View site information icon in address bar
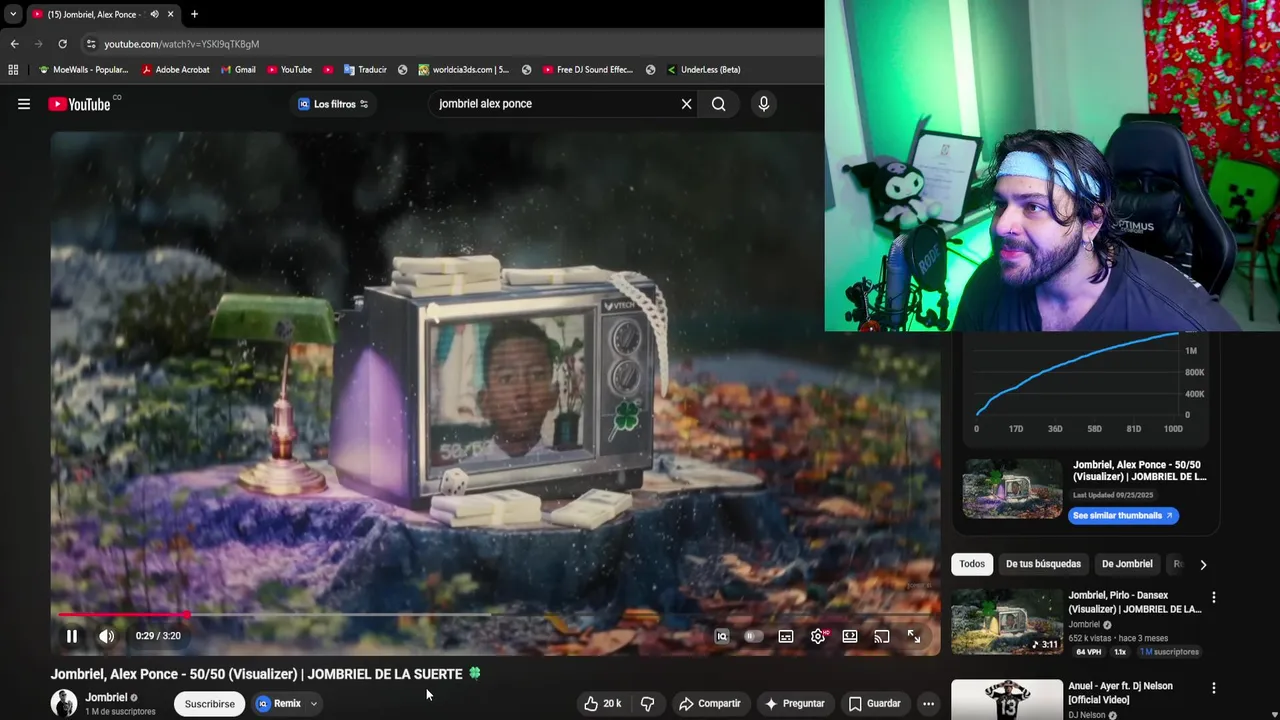The image size is (1280, 720). point(91,44)
